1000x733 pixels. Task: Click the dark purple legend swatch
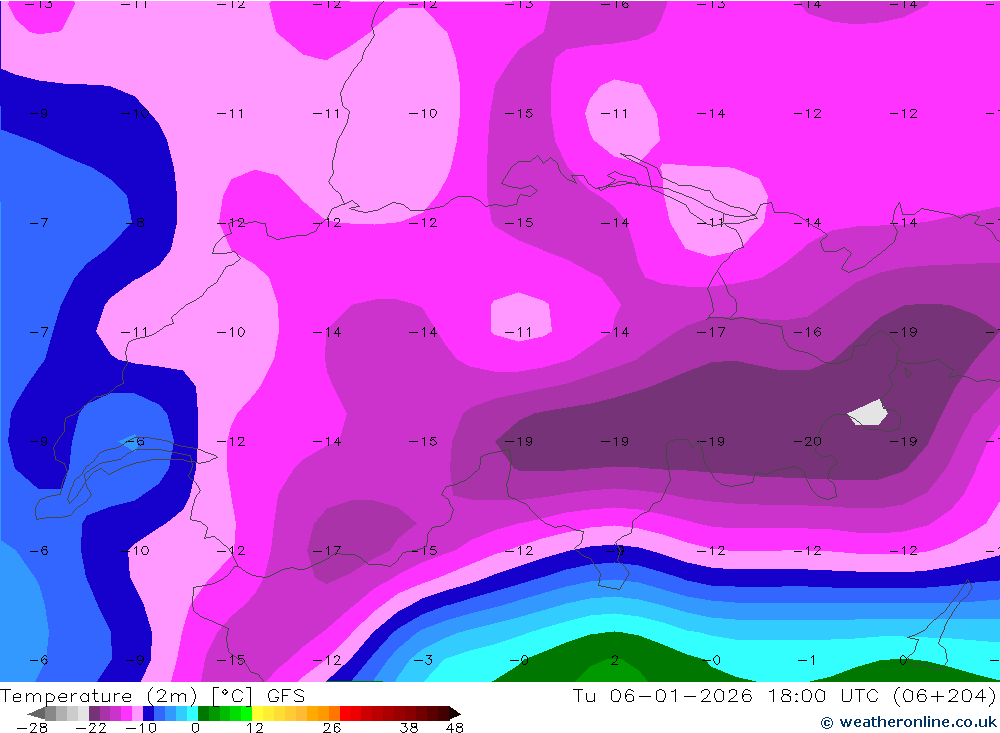pos(94,713)
